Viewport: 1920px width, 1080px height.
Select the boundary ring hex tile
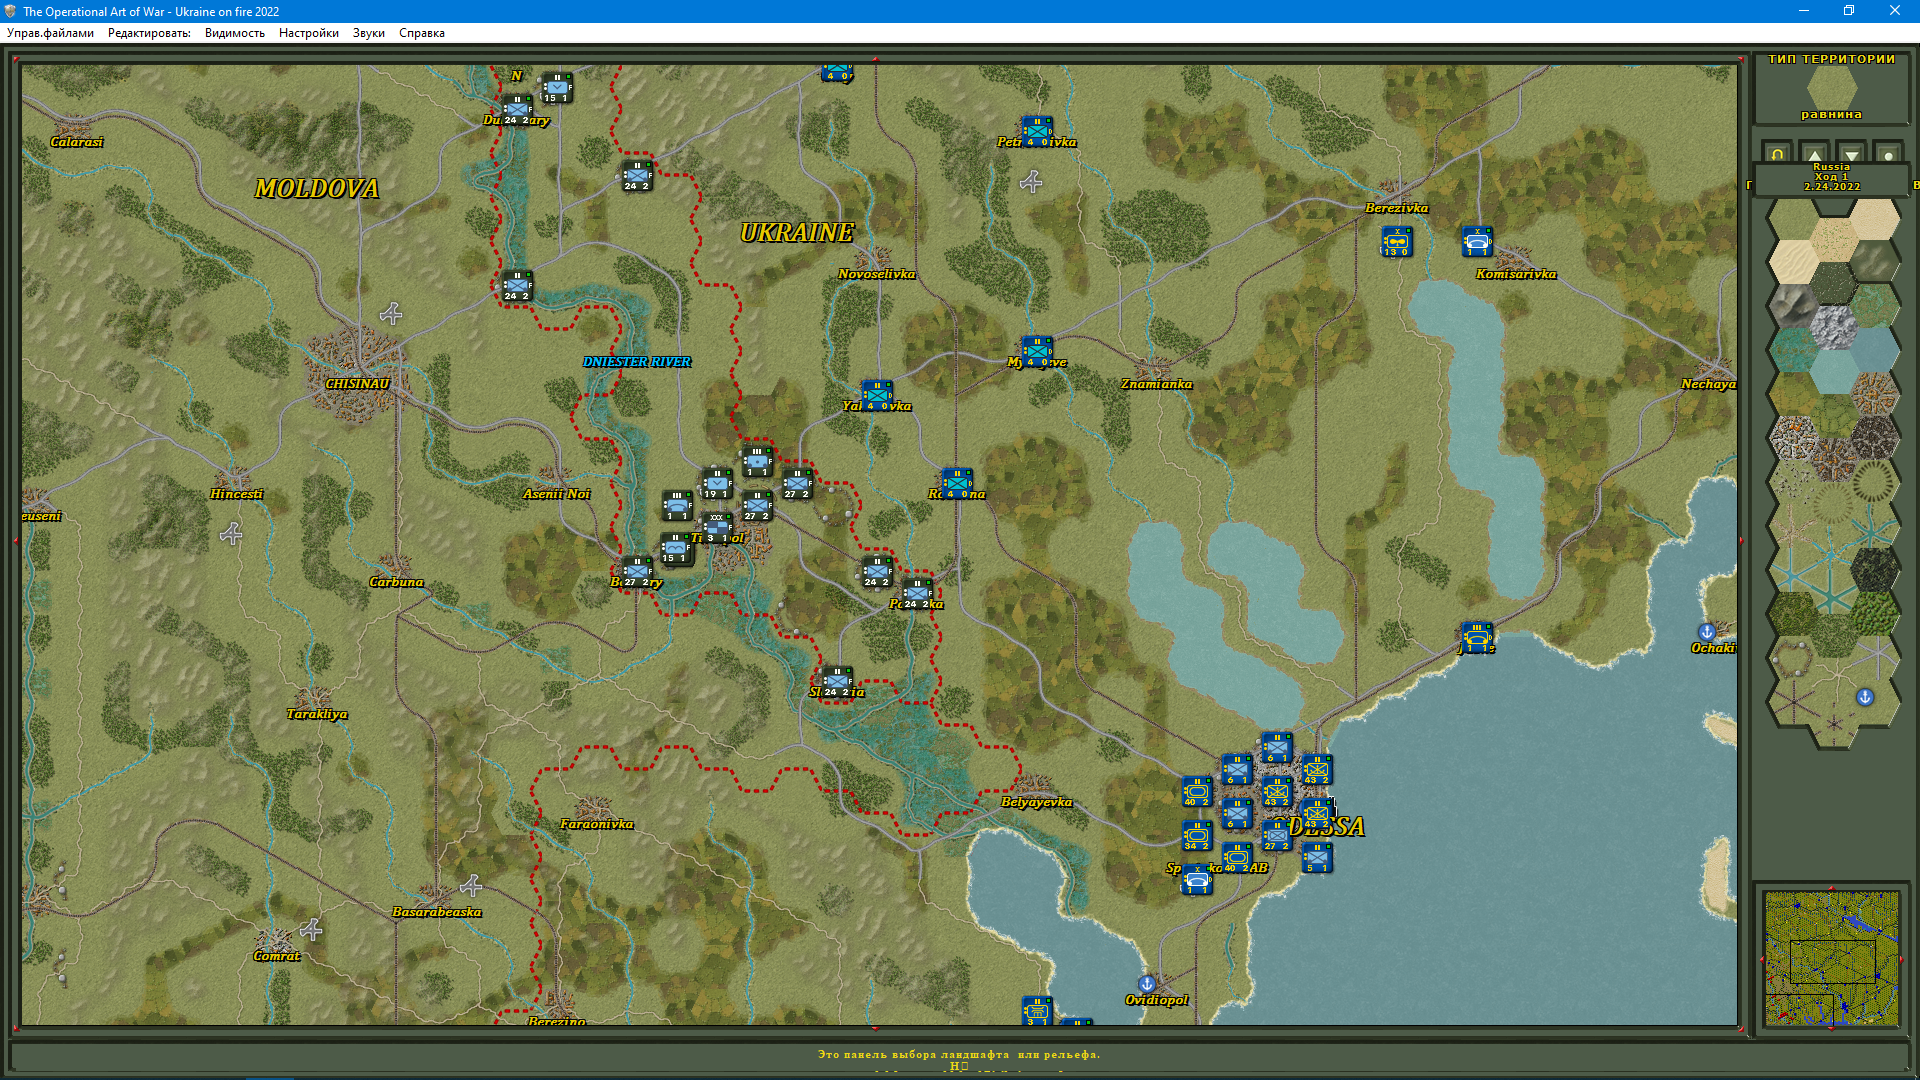(x=1794, y=658)
